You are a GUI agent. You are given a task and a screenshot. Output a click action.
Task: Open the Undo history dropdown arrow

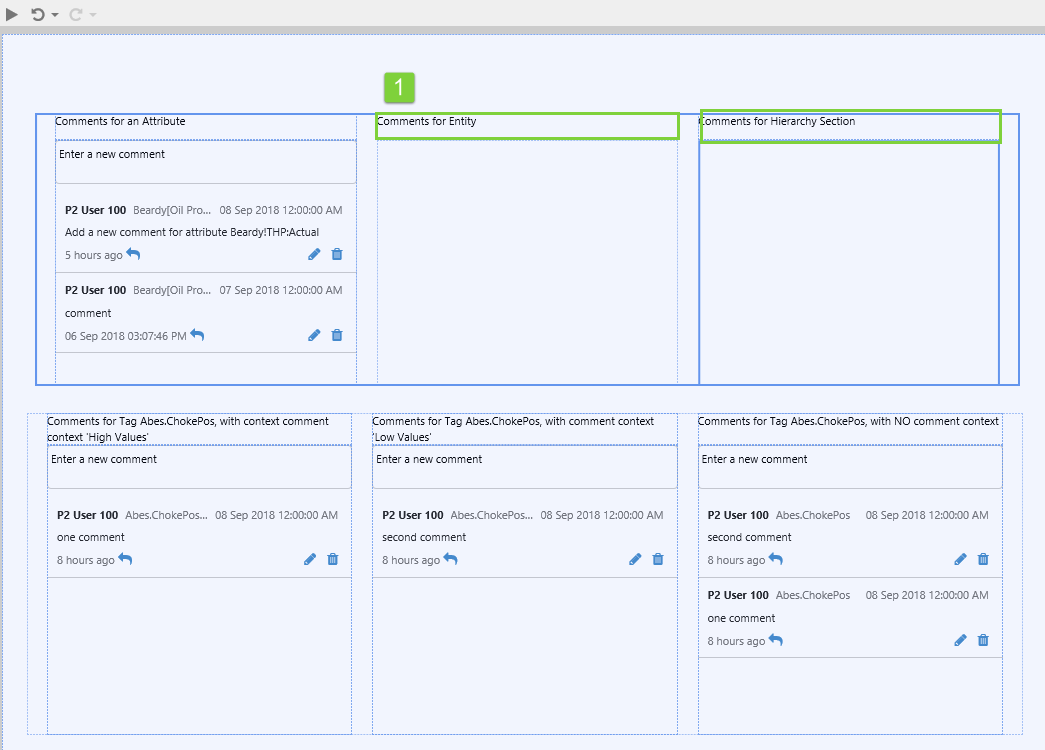(55, 15)
